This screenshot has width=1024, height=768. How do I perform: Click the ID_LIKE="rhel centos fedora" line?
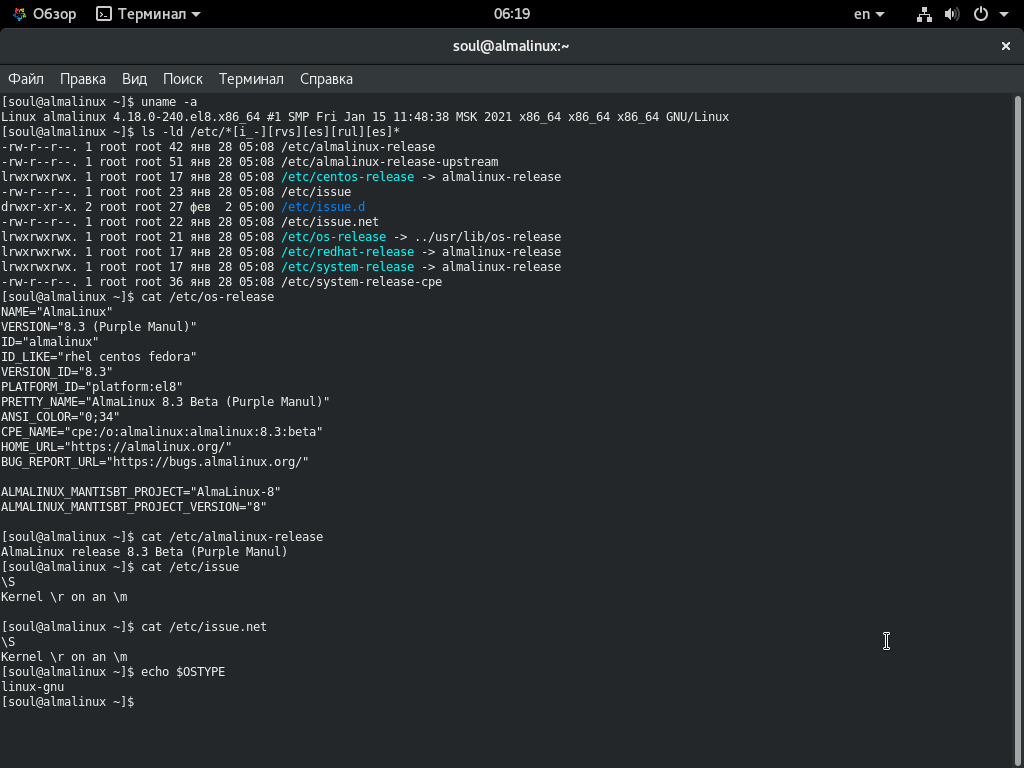tap(99, 357)
